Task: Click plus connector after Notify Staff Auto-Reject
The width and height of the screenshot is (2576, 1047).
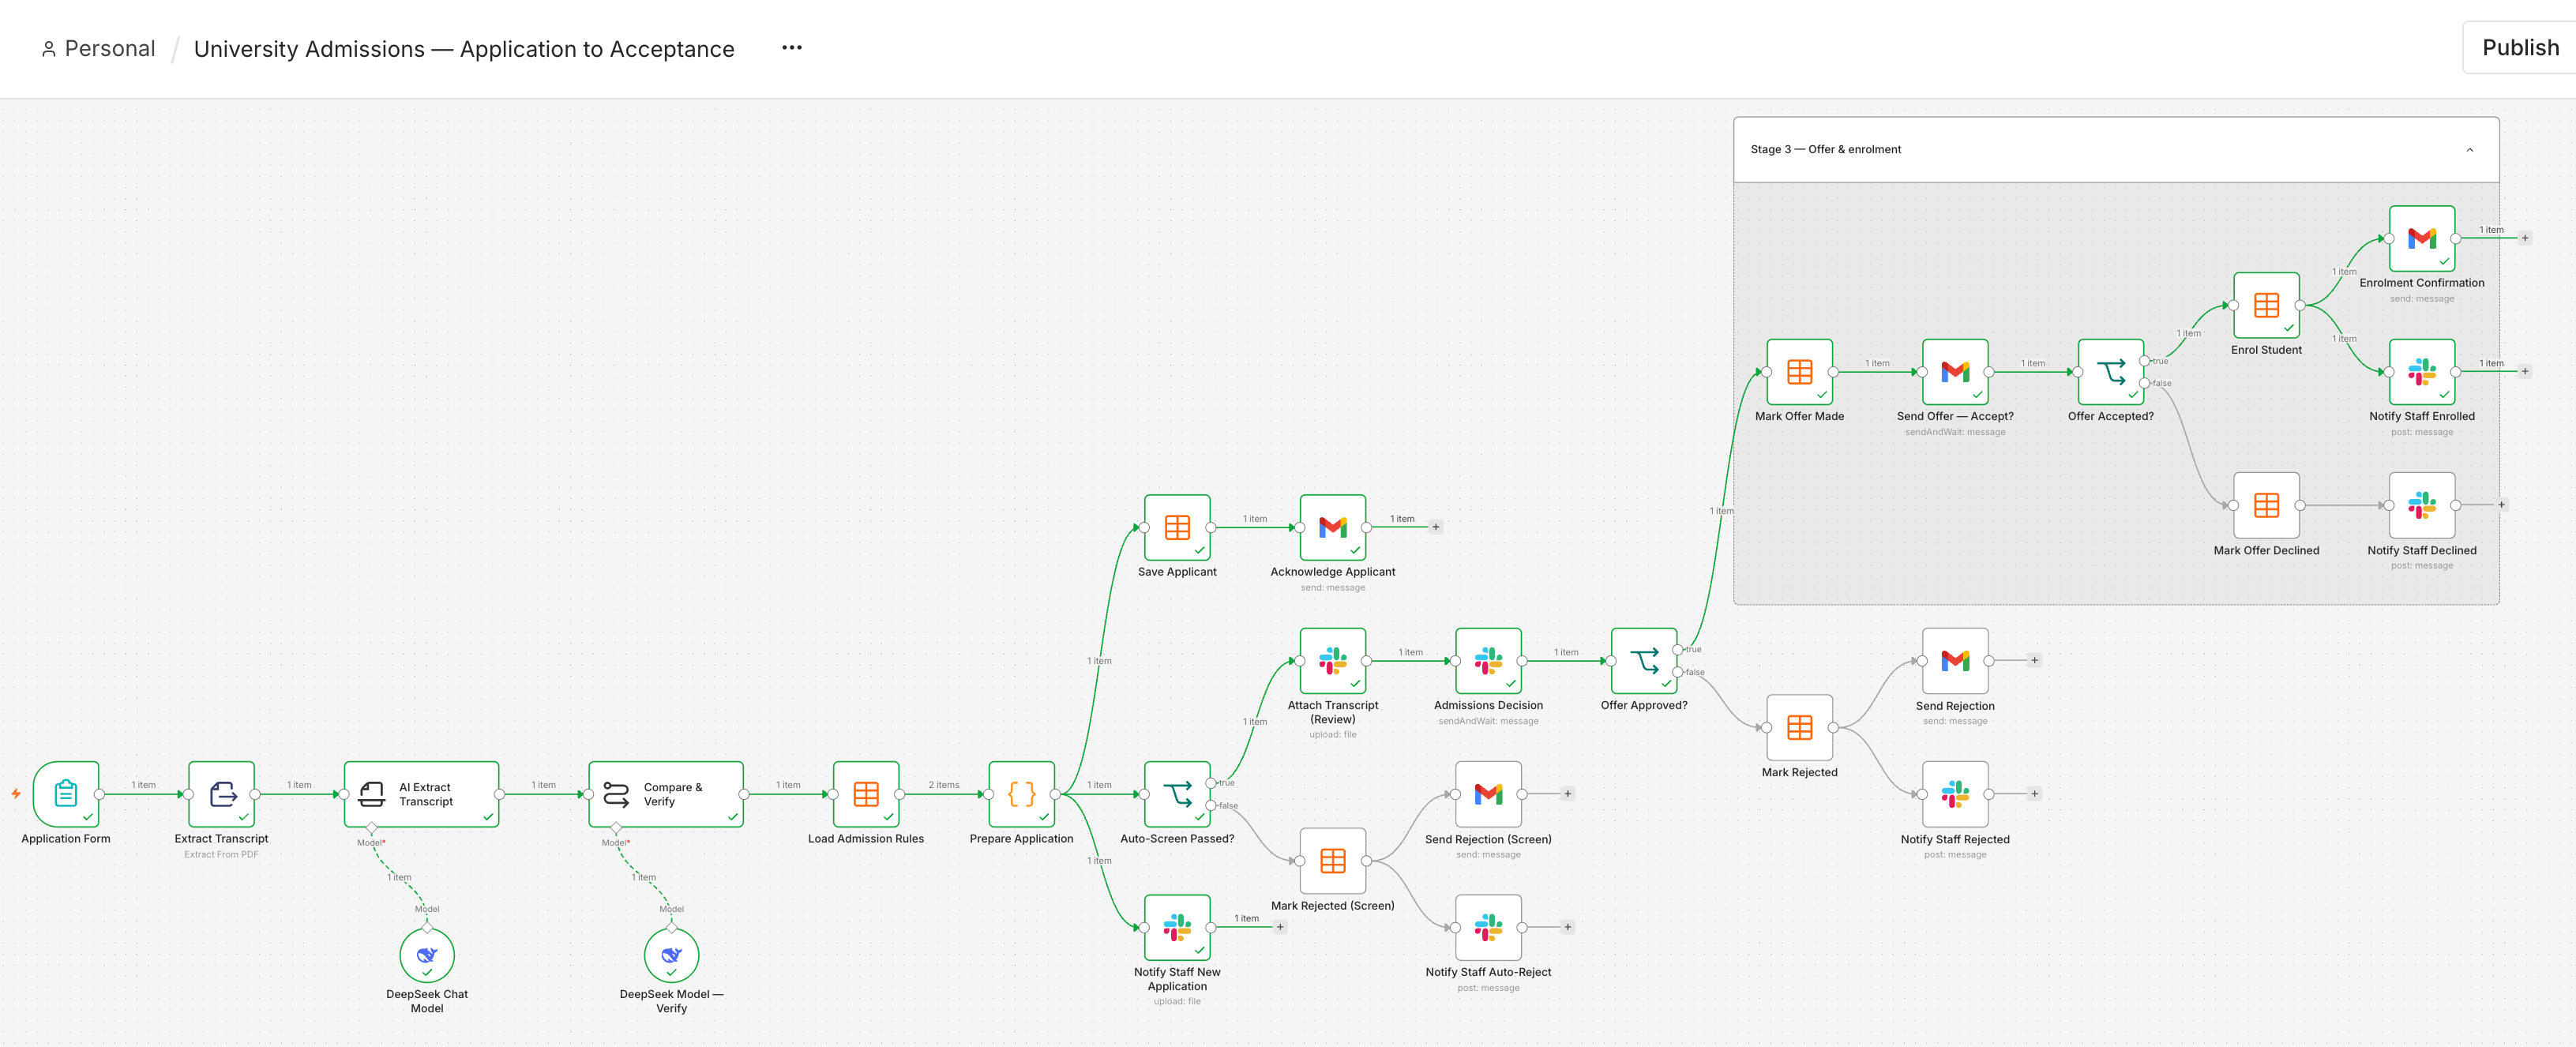Action: (x=1568, y=927)
